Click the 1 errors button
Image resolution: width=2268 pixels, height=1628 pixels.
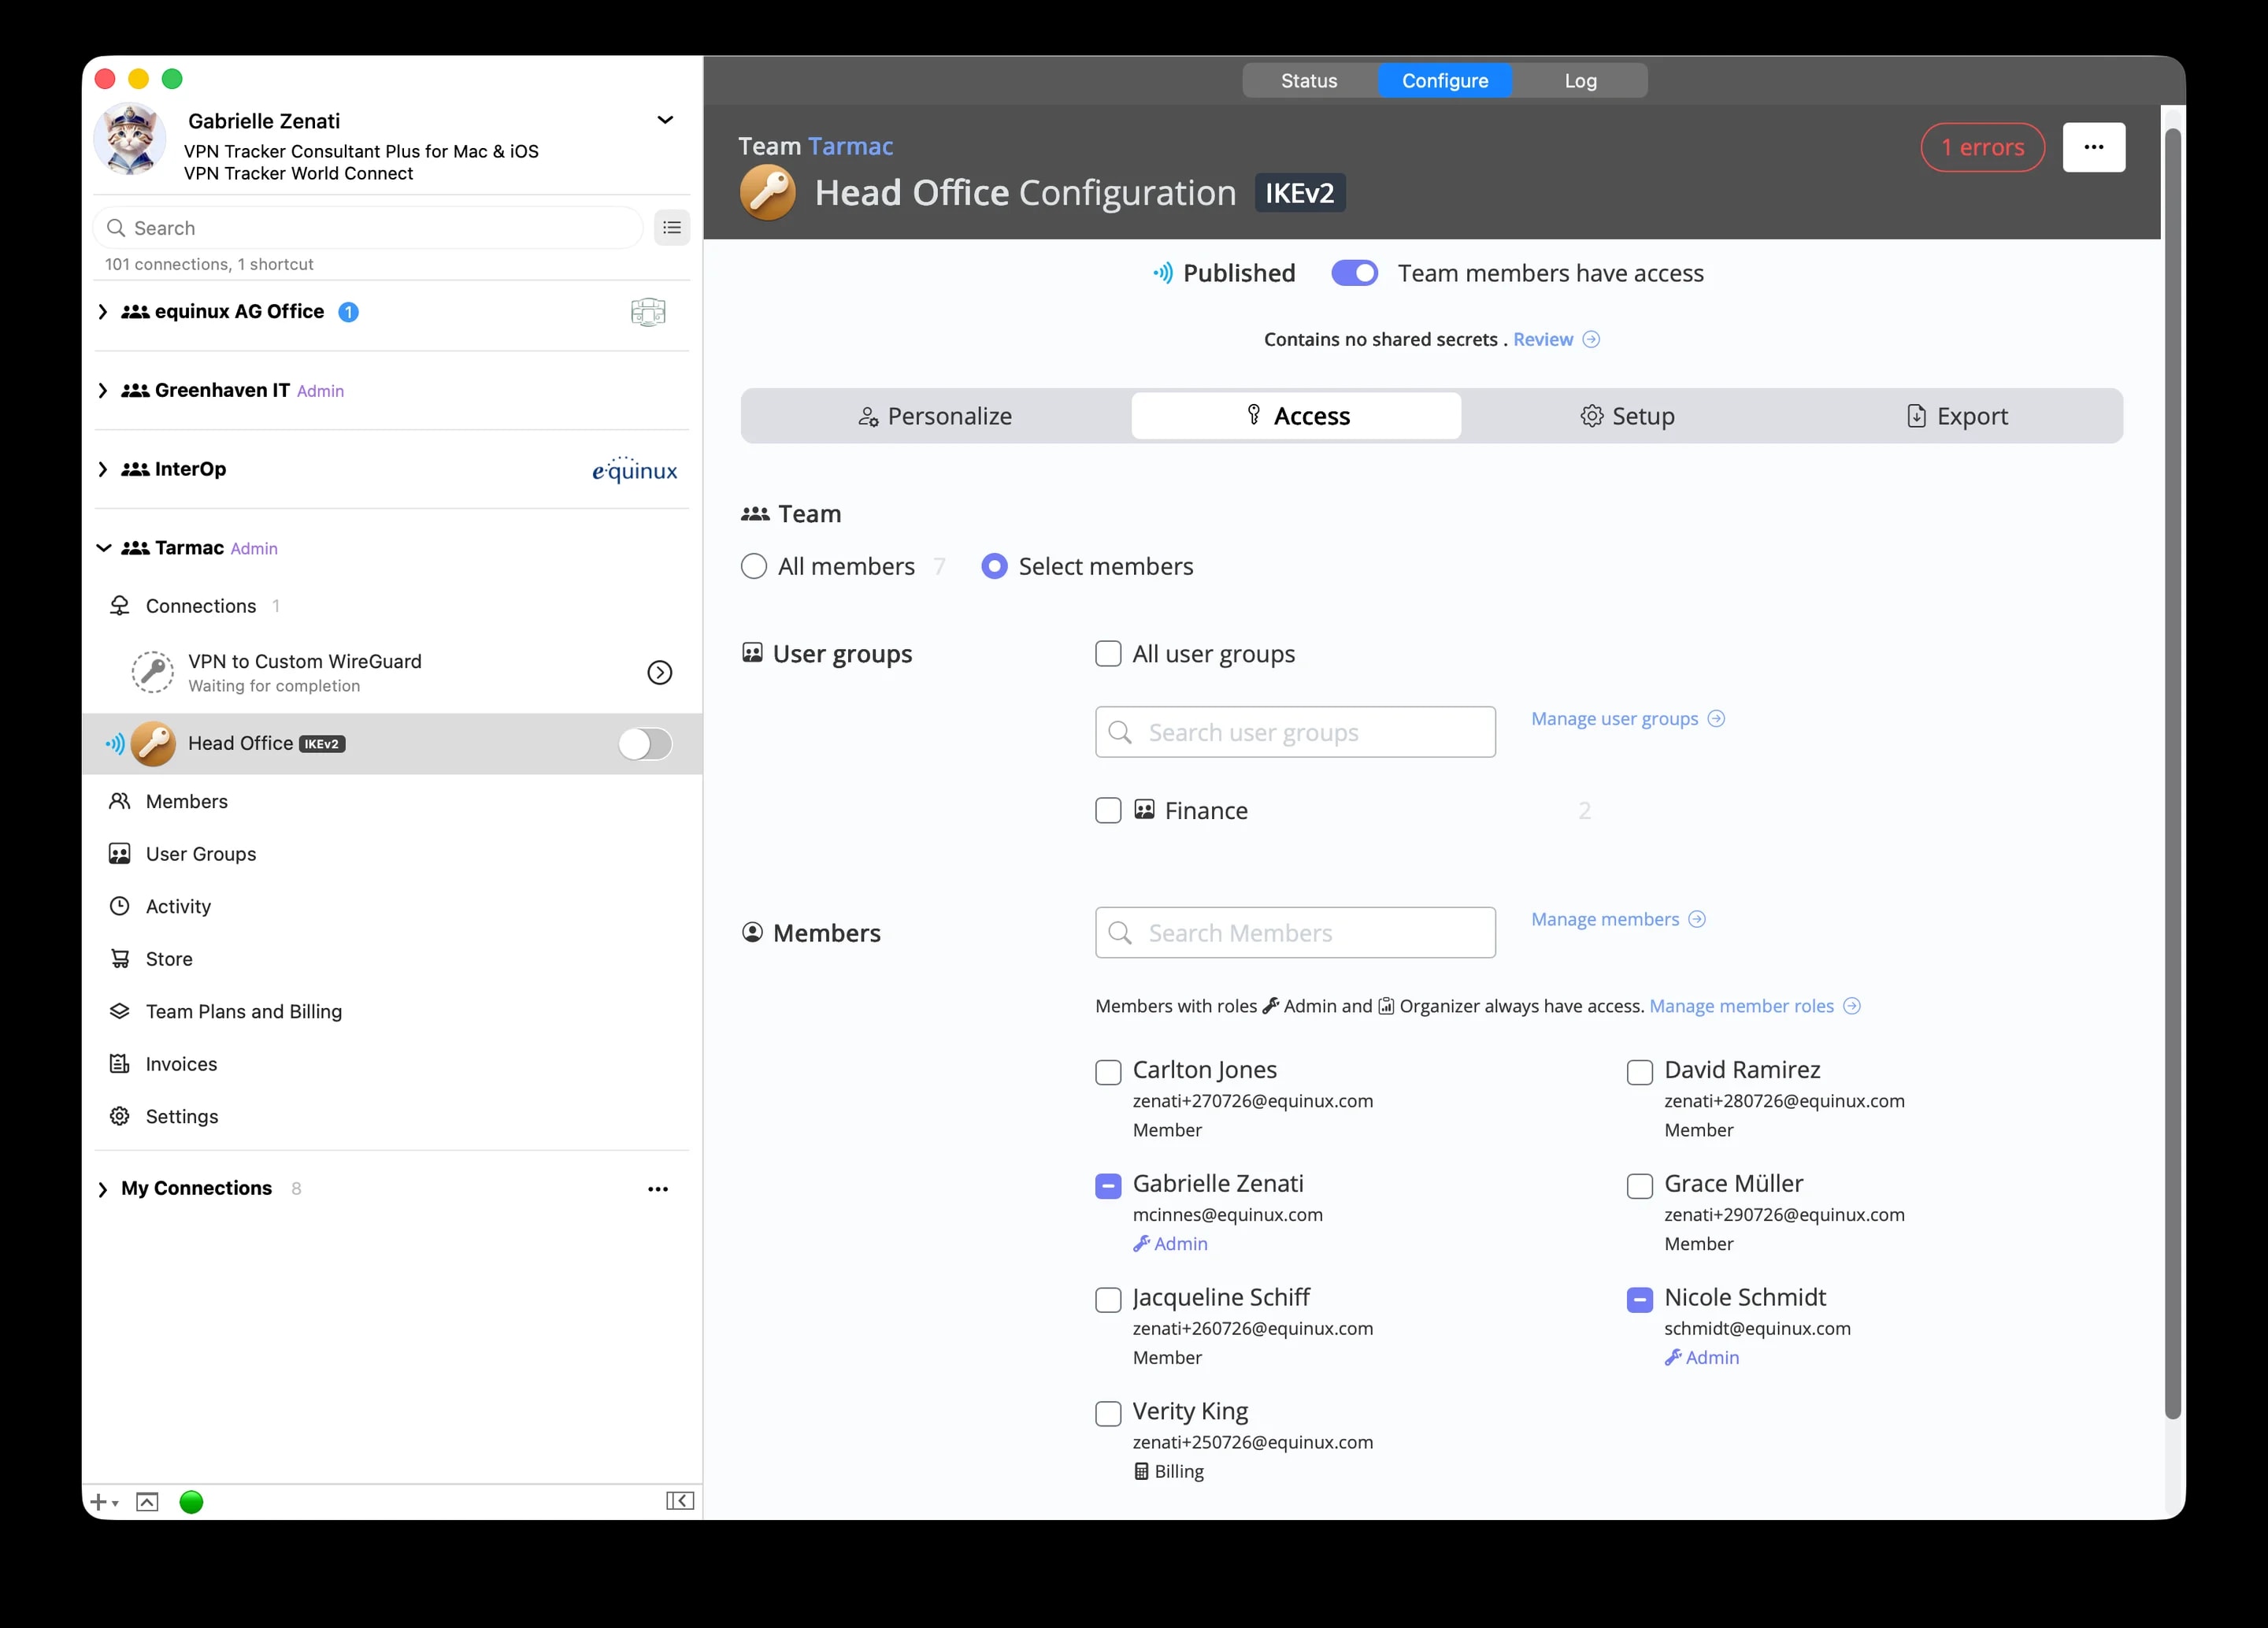pyautogui.click(x=1982, y=147)
